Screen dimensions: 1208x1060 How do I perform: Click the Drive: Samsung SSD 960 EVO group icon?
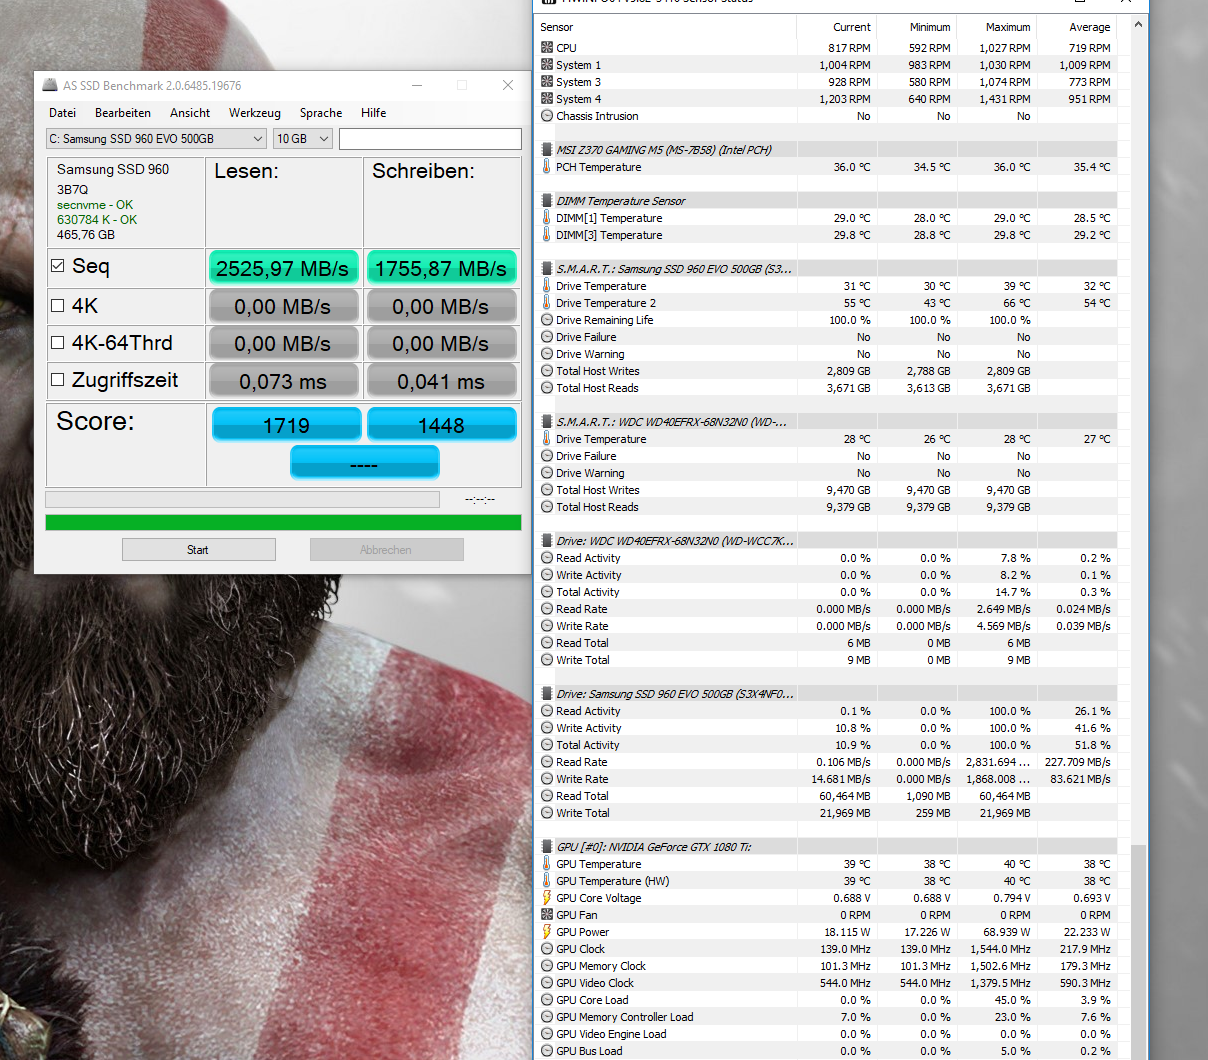click(x=547, y=693)
